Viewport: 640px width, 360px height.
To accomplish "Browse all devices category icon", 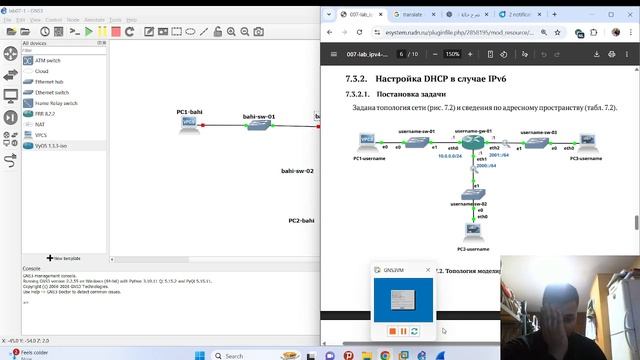I will (x=11, y=139).
